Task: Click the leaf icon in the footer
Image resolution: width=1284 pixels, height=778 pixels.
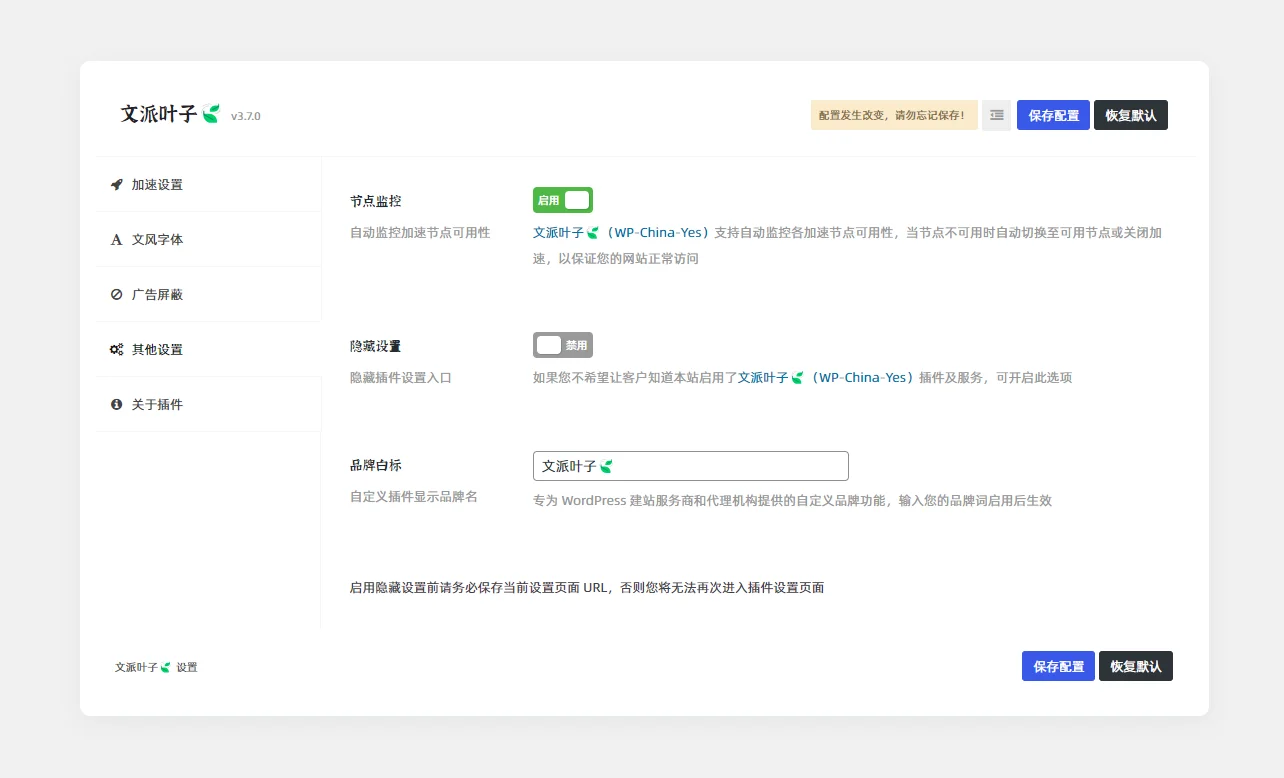Action: 166,667
